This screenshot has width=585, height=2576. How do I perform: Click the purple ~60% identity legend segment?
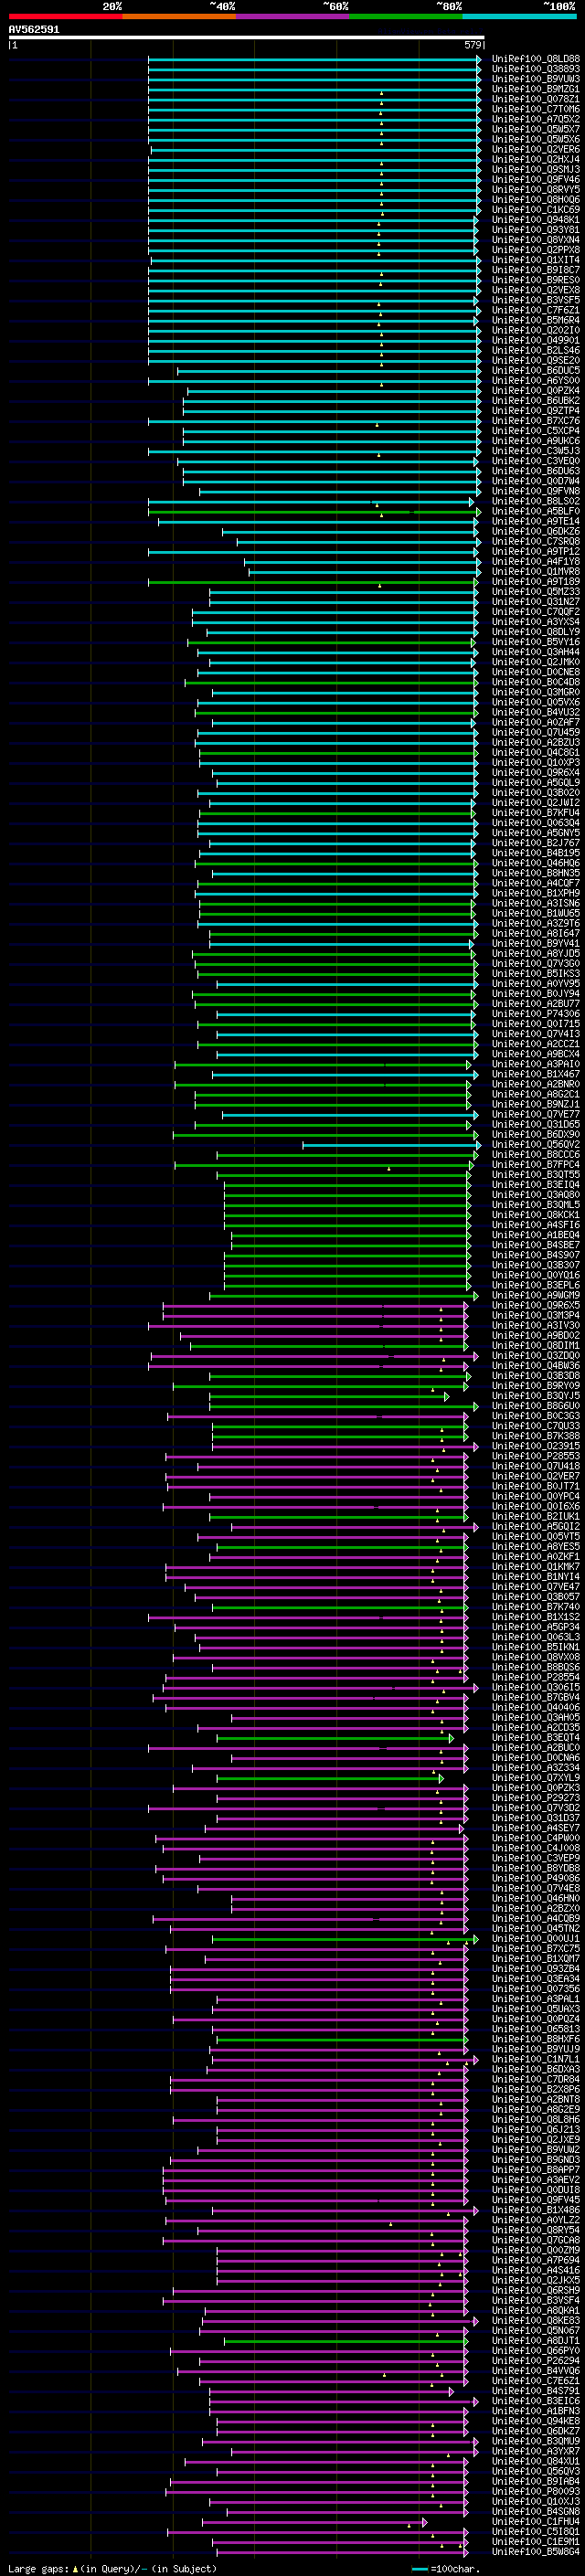[293, 16]
